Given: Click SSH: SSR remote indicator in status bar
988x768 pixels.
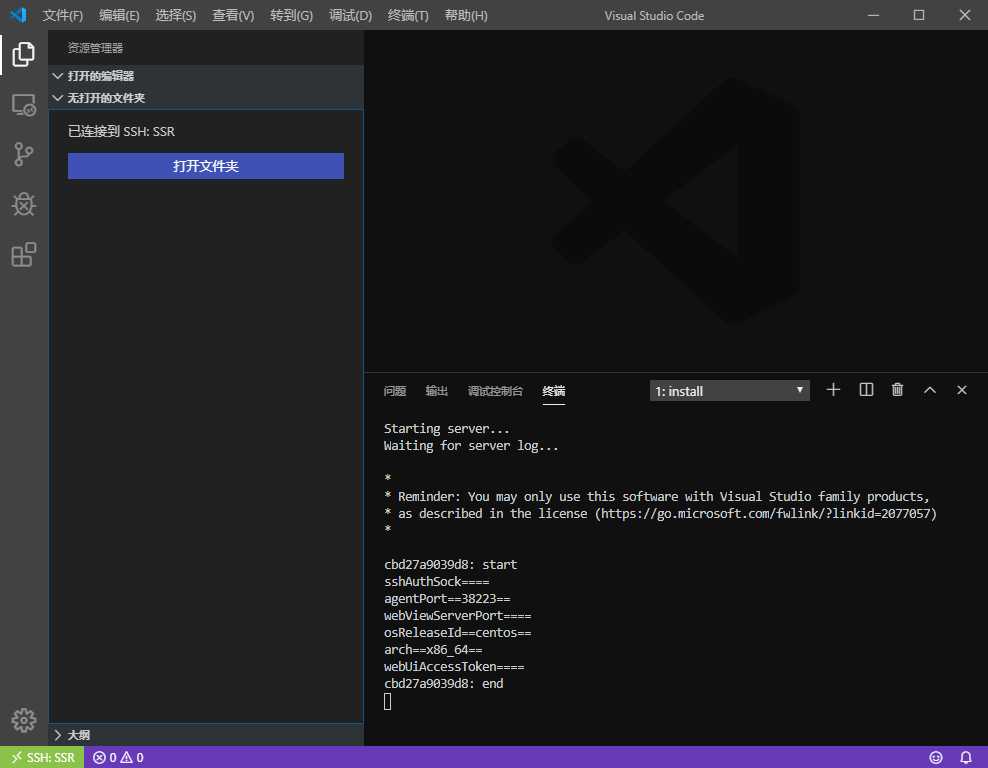Looking at the screenshot, I should [42, 757].
